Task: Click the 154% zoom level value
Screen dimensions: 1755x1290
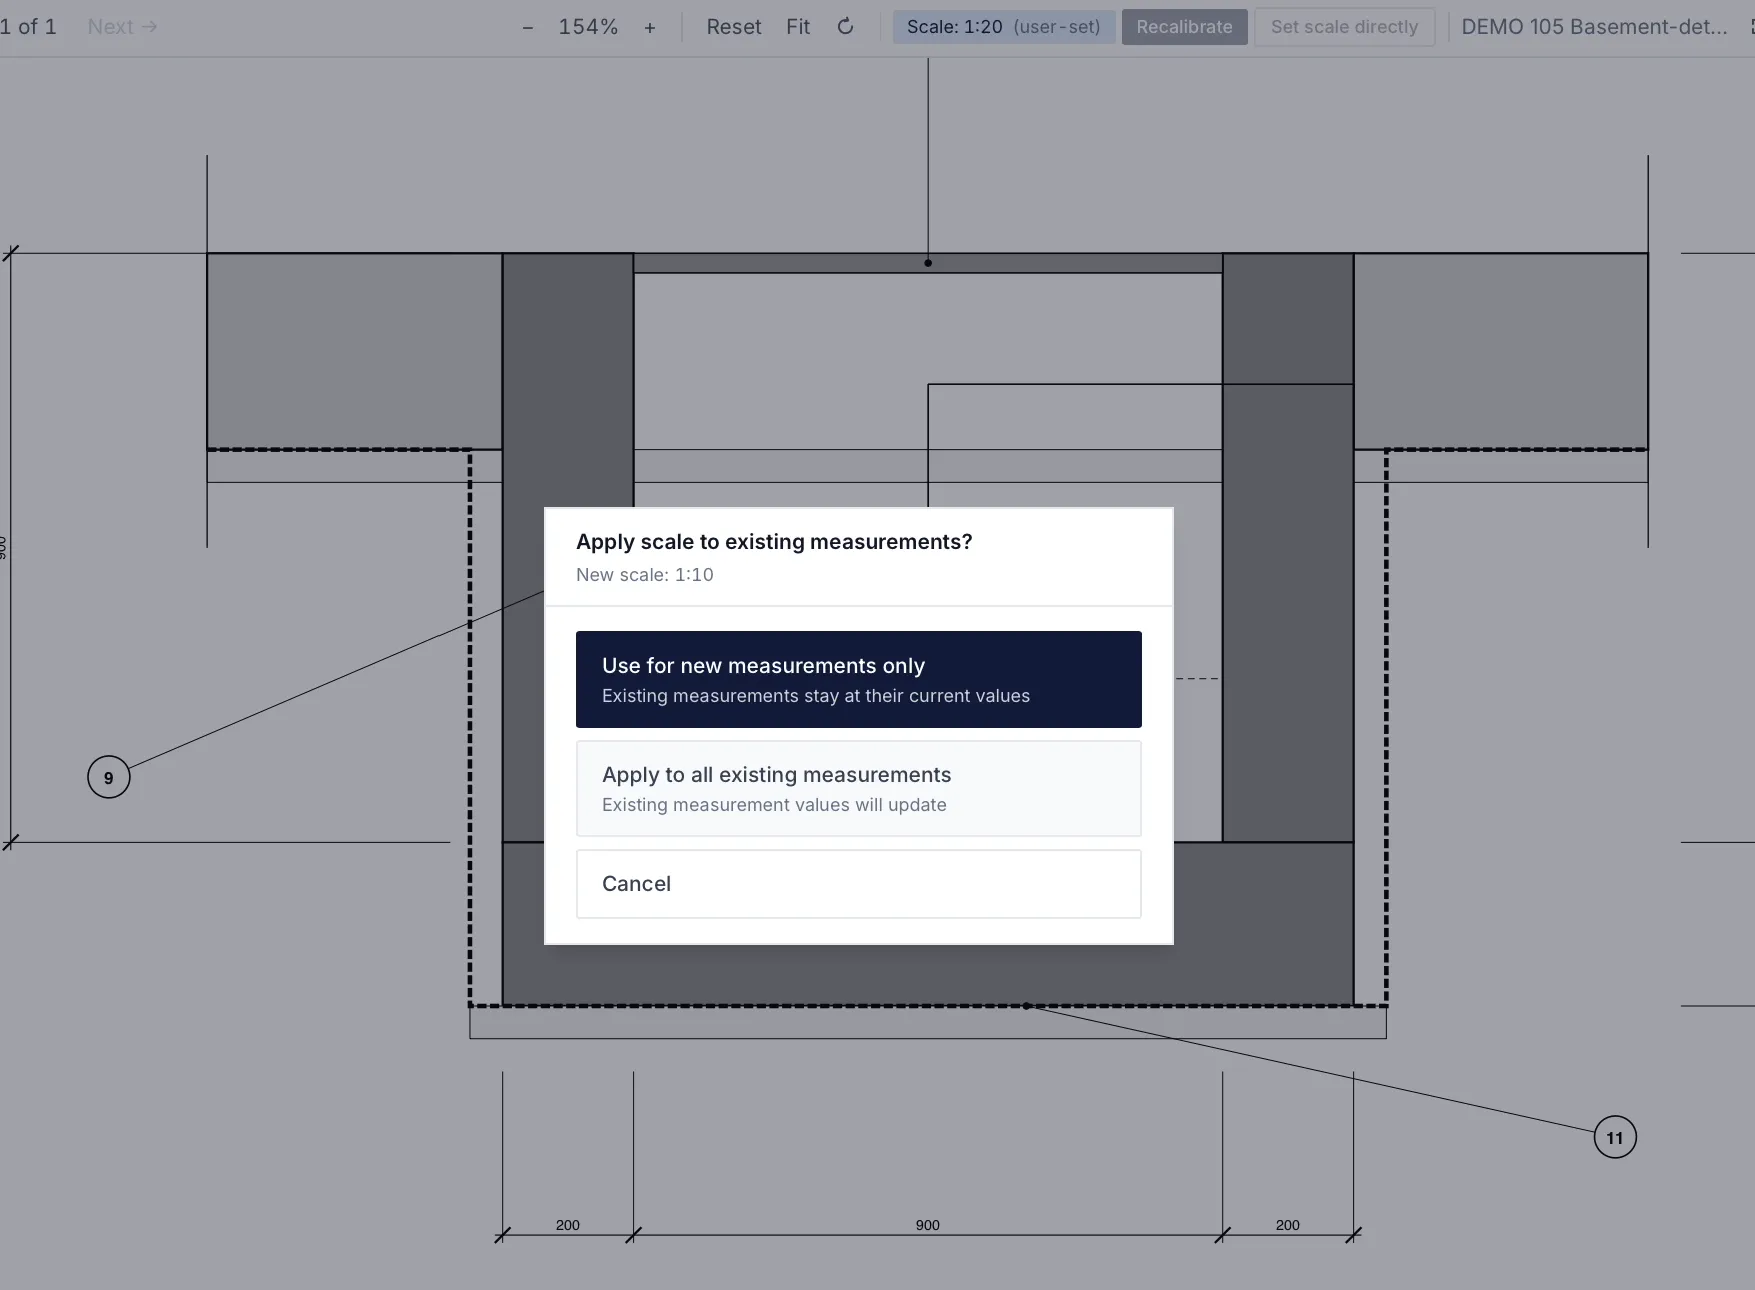Action: pyautogui.click(x=588, y=27)
